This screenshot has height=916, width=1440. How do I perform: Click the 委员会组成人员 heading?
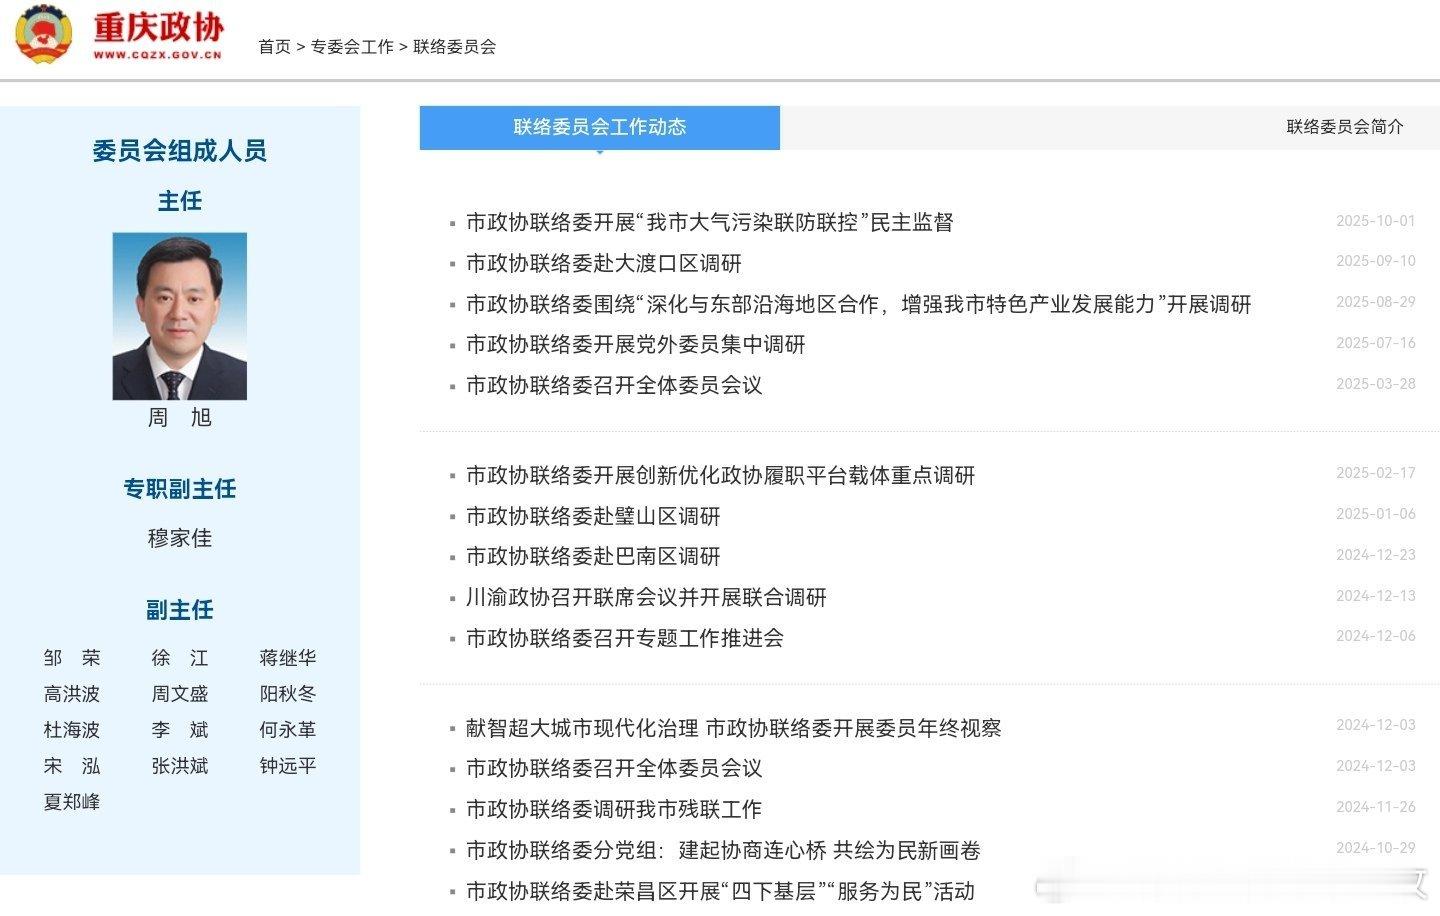pos(180,151)
